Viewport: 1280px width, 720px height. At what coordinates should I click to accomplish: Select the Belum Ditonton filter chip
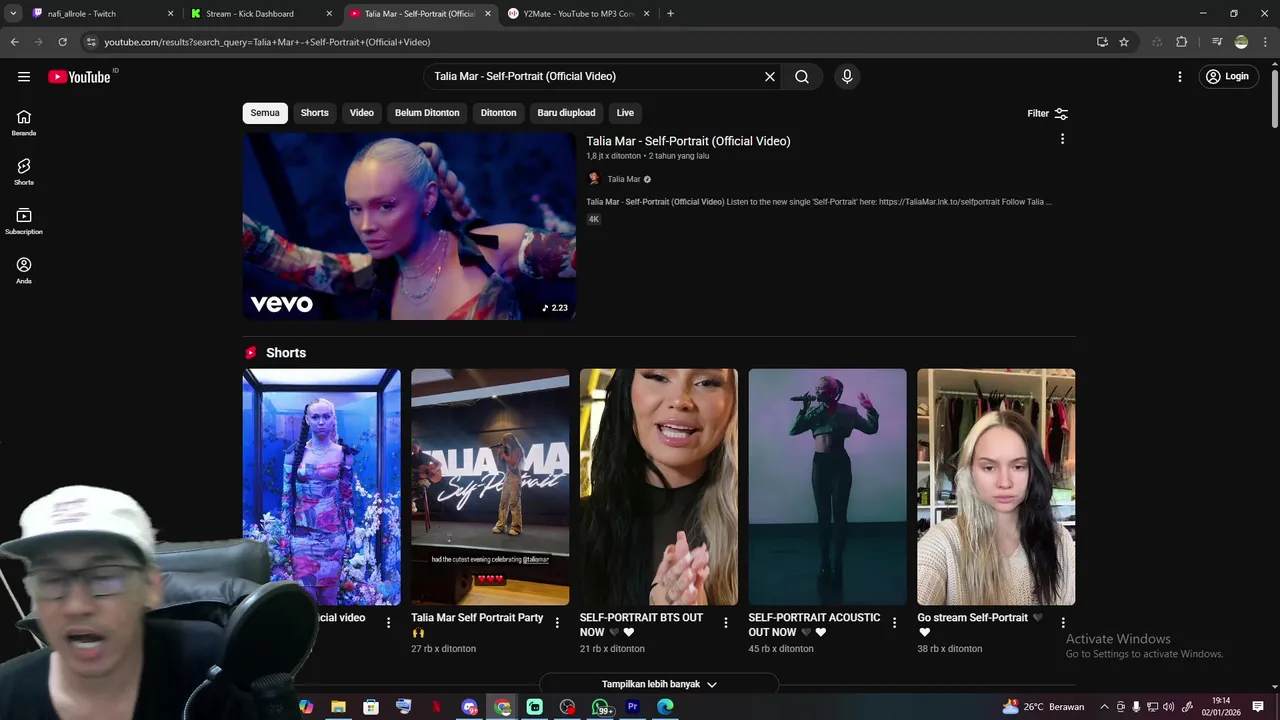pyautogui.click(x=427, y=113)
